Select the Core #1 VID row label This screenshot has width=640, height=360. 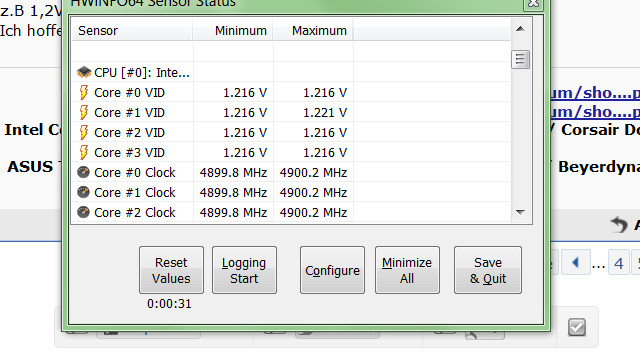point(129,113)
